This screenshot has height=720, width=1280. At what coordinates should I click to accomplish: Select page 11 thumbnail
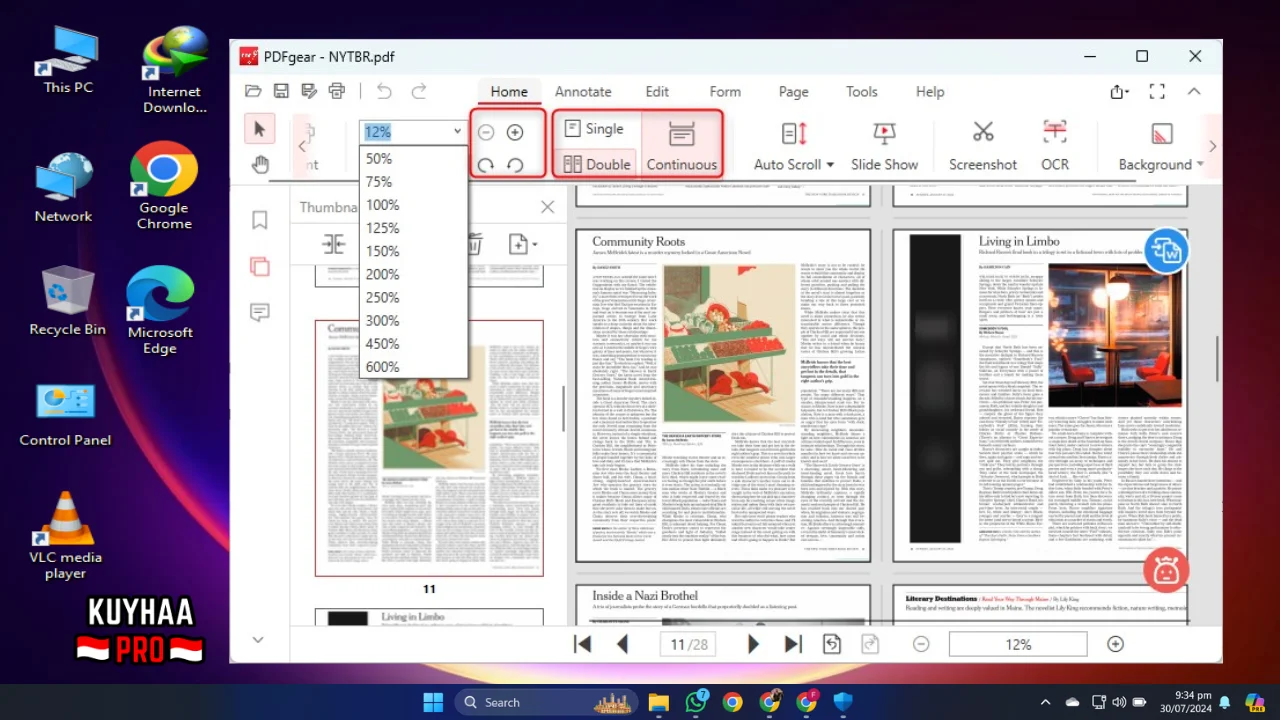(x=429, y=448)
